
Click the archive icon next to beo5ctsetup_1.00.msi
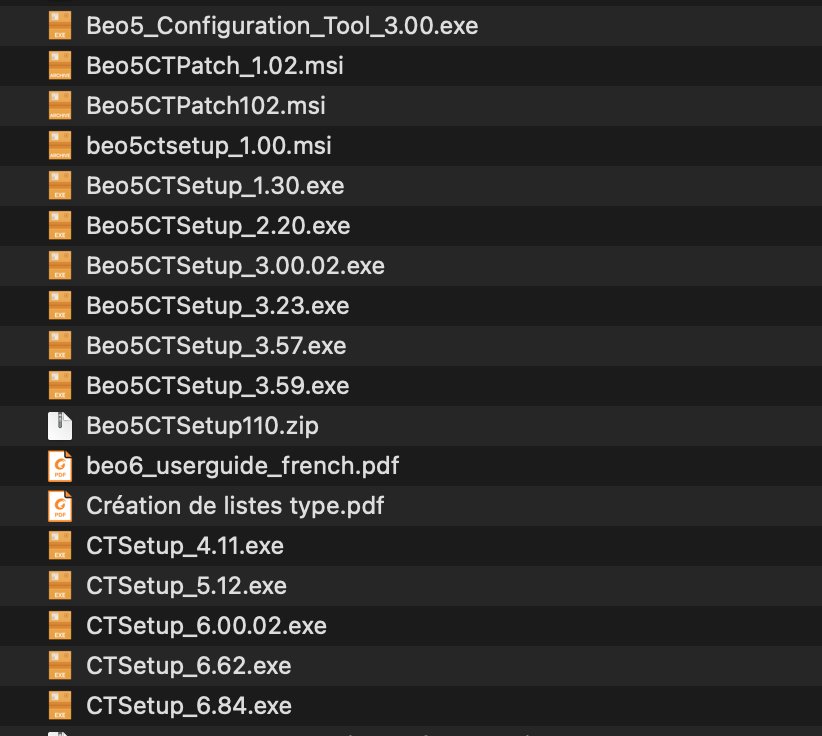tap(61, 146)
